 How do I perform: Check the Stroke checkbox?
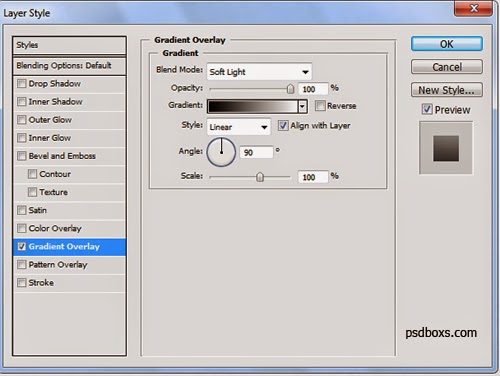click(22, 282)
